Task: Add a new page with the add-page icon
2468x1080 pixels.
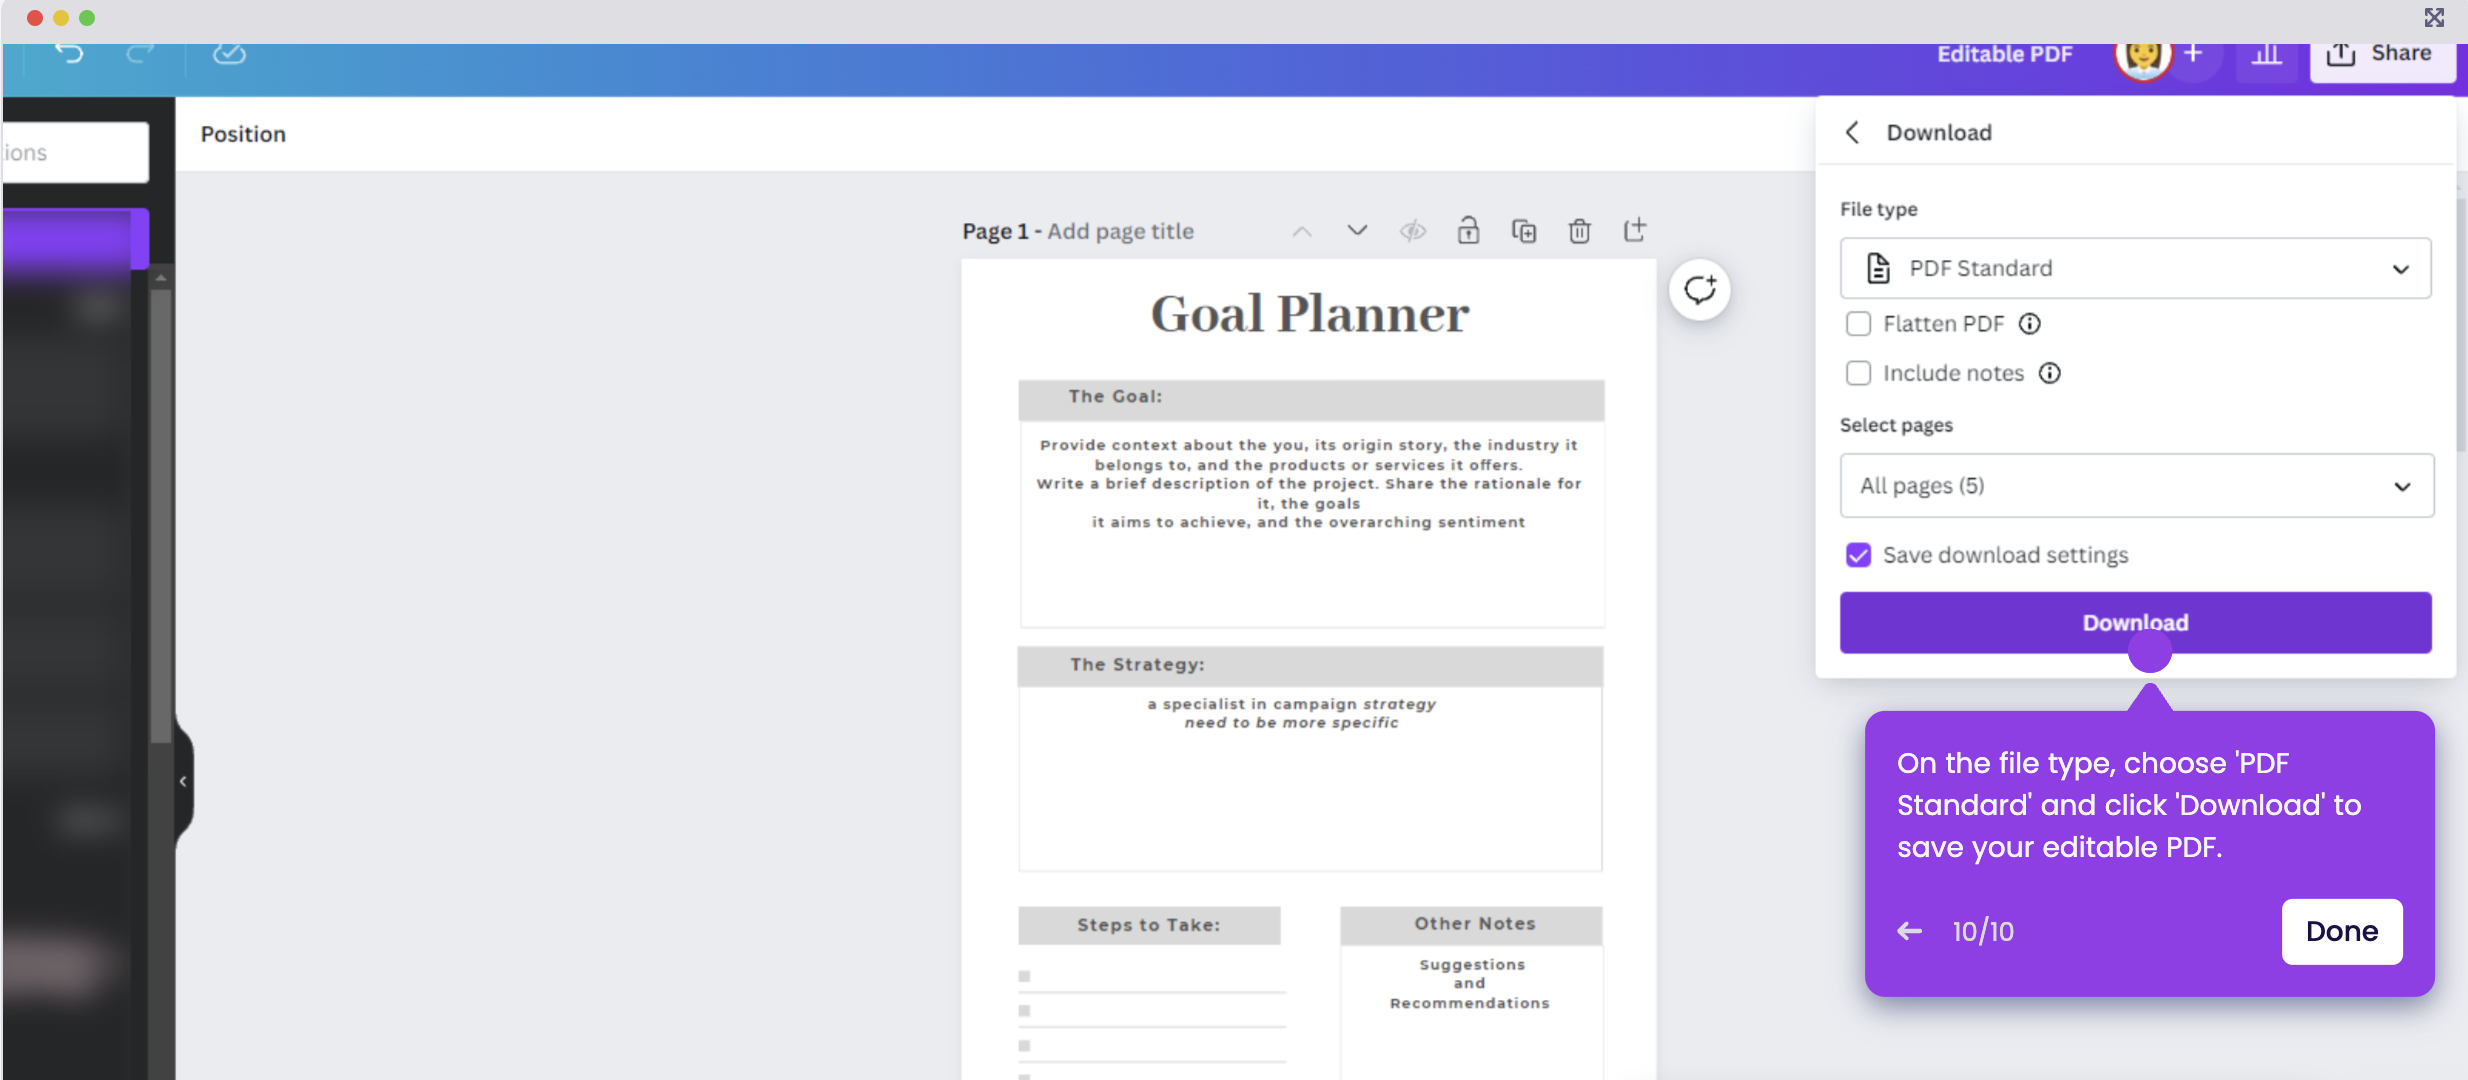Action: [x=1636, y=230]
